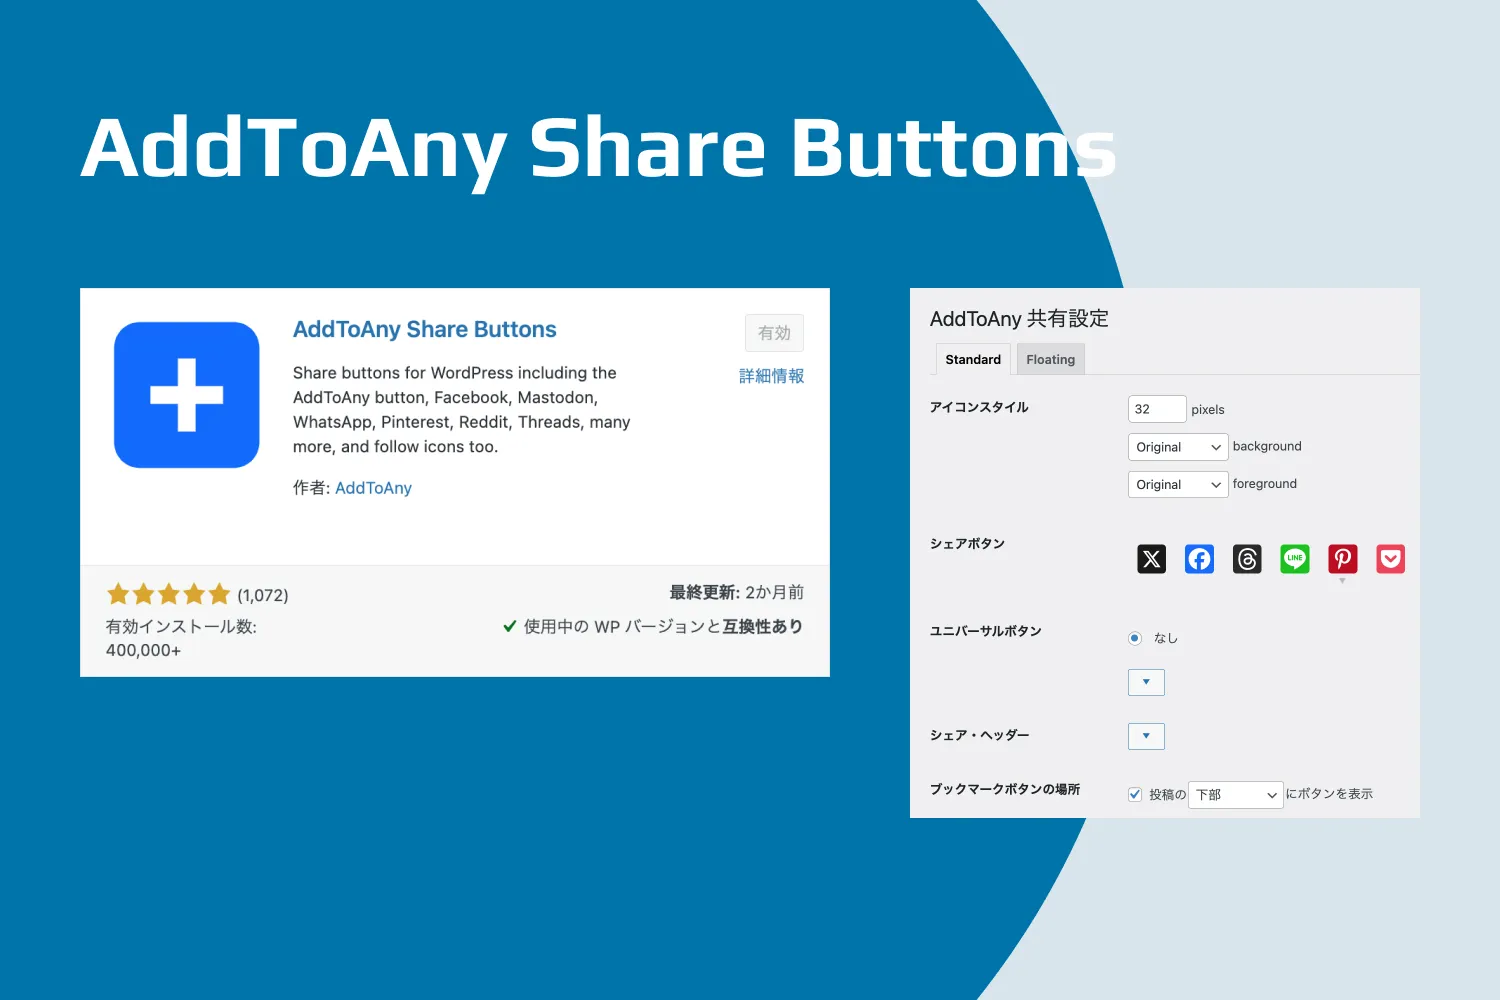Image resolution: width=1500 pixels, height=1000 pixels.
Task: Click the シェアボタン label
Action: pyautogui.click(x=967, y=544)
